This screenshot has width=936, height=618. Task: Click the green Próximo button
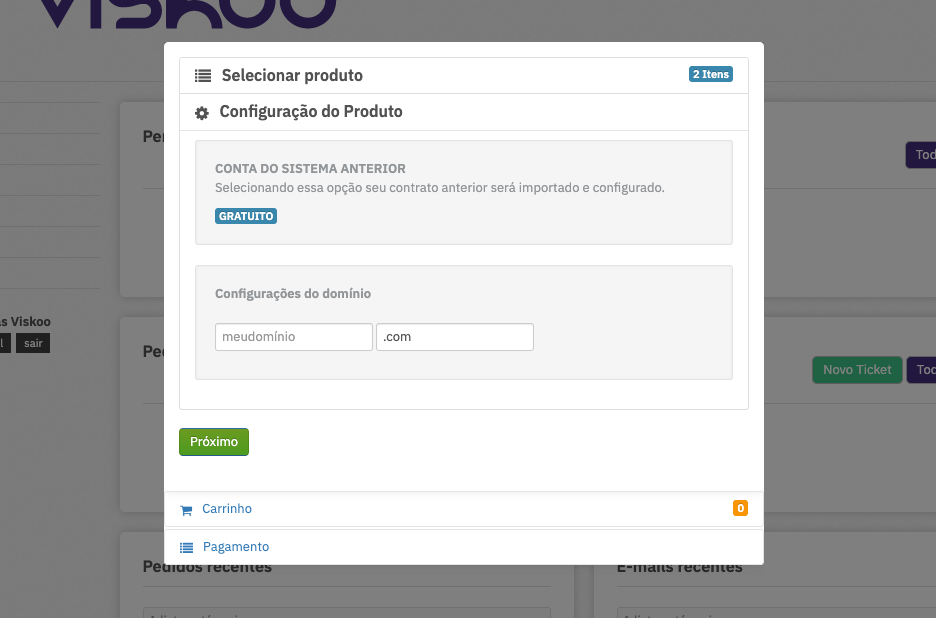[x=214, y=442]
